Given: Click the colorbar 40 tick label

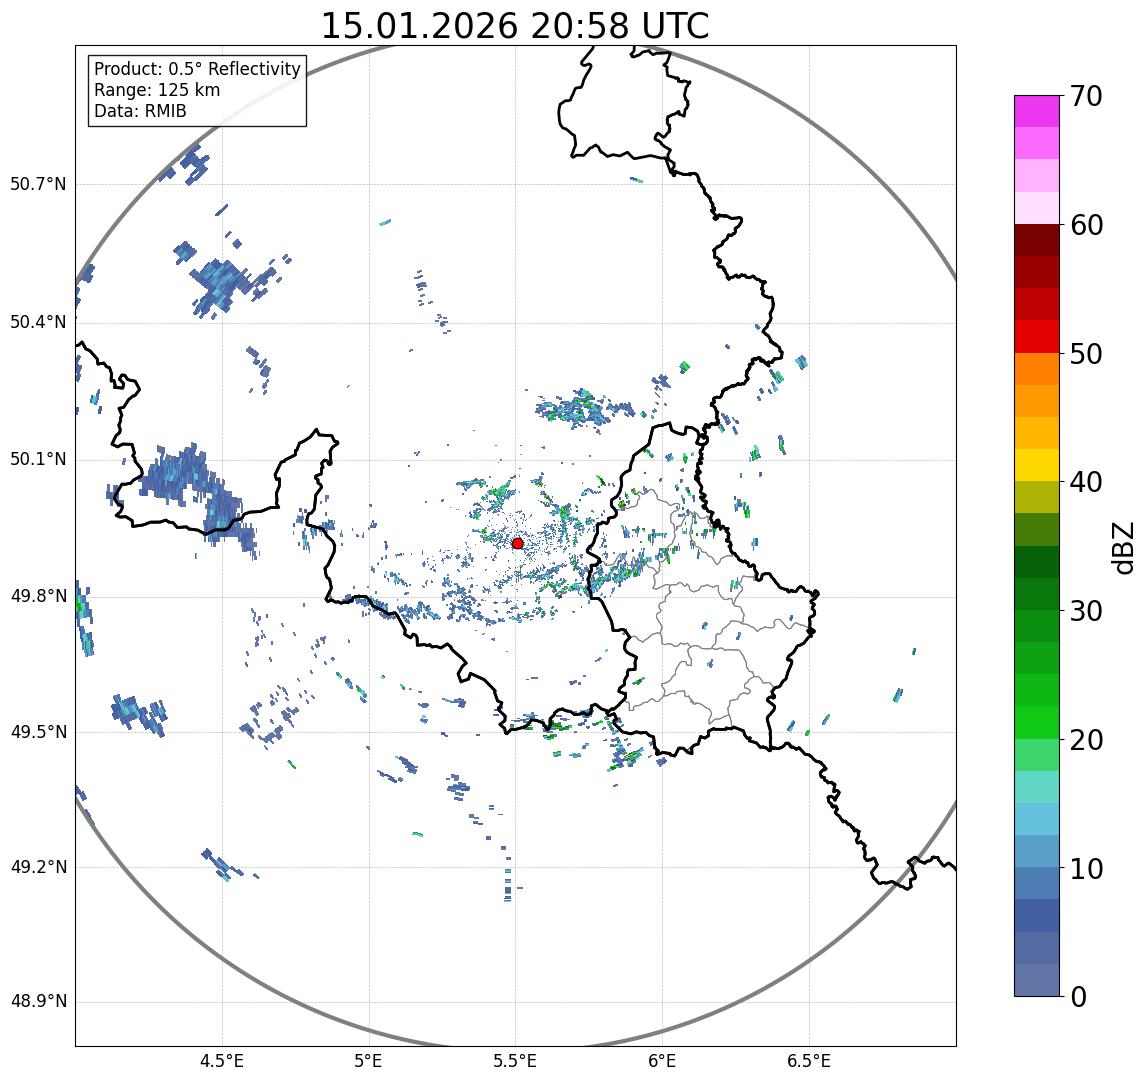Looking at the screenshot, I should pyautogui.click(x=1086, y=482).
